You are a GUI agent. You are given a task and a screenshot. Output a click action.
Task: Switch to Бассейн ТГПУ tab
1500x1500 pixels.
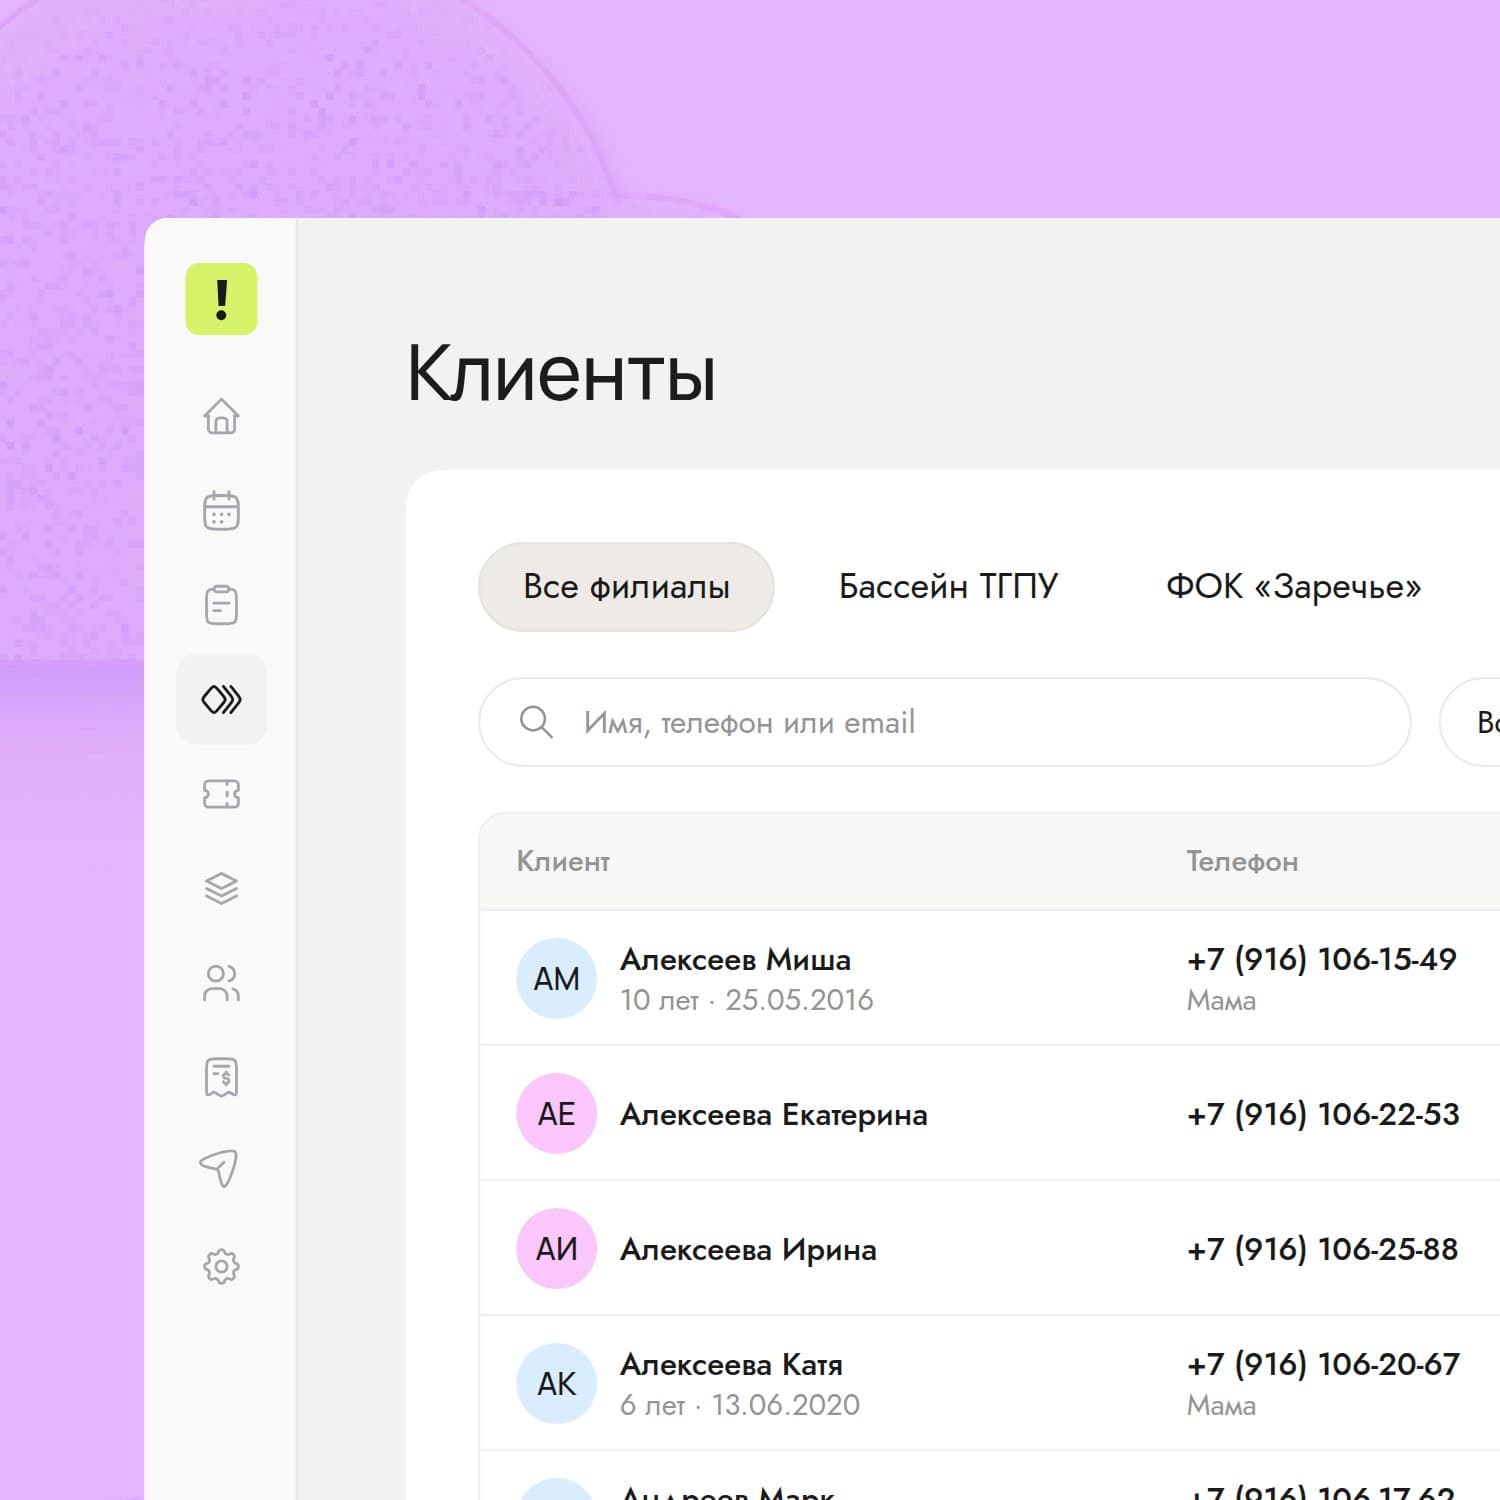[x=948, y=587]
